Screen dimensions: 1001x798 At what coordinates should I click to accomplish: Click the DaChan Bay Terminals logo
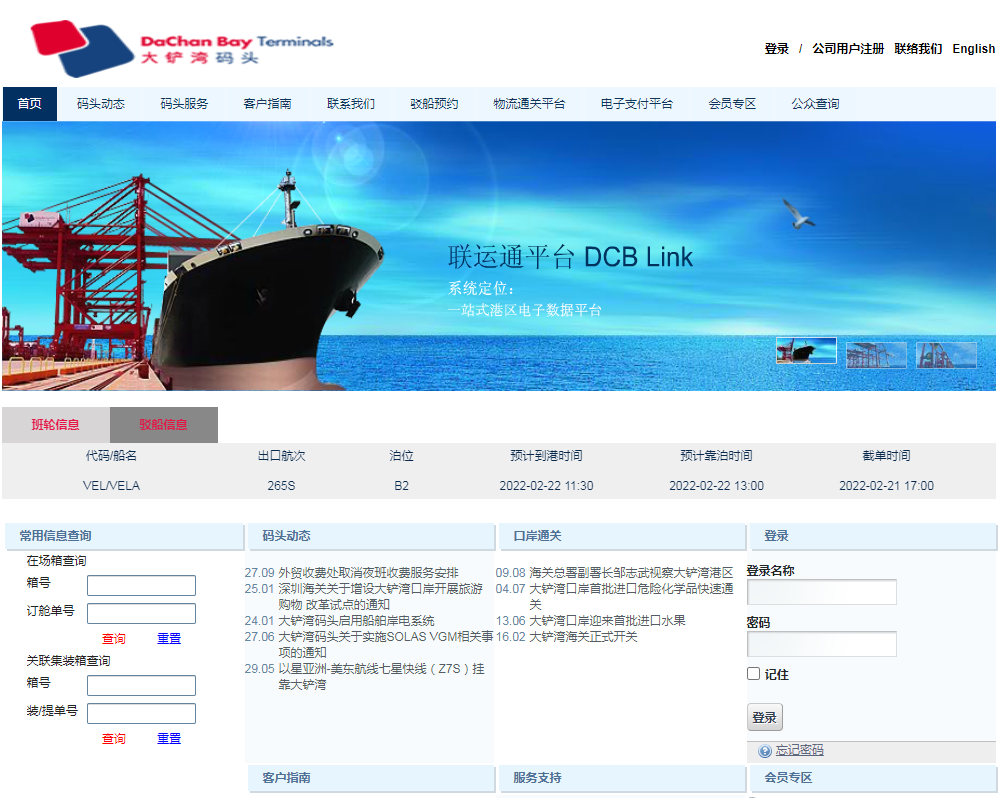click(x=182, y=47)
